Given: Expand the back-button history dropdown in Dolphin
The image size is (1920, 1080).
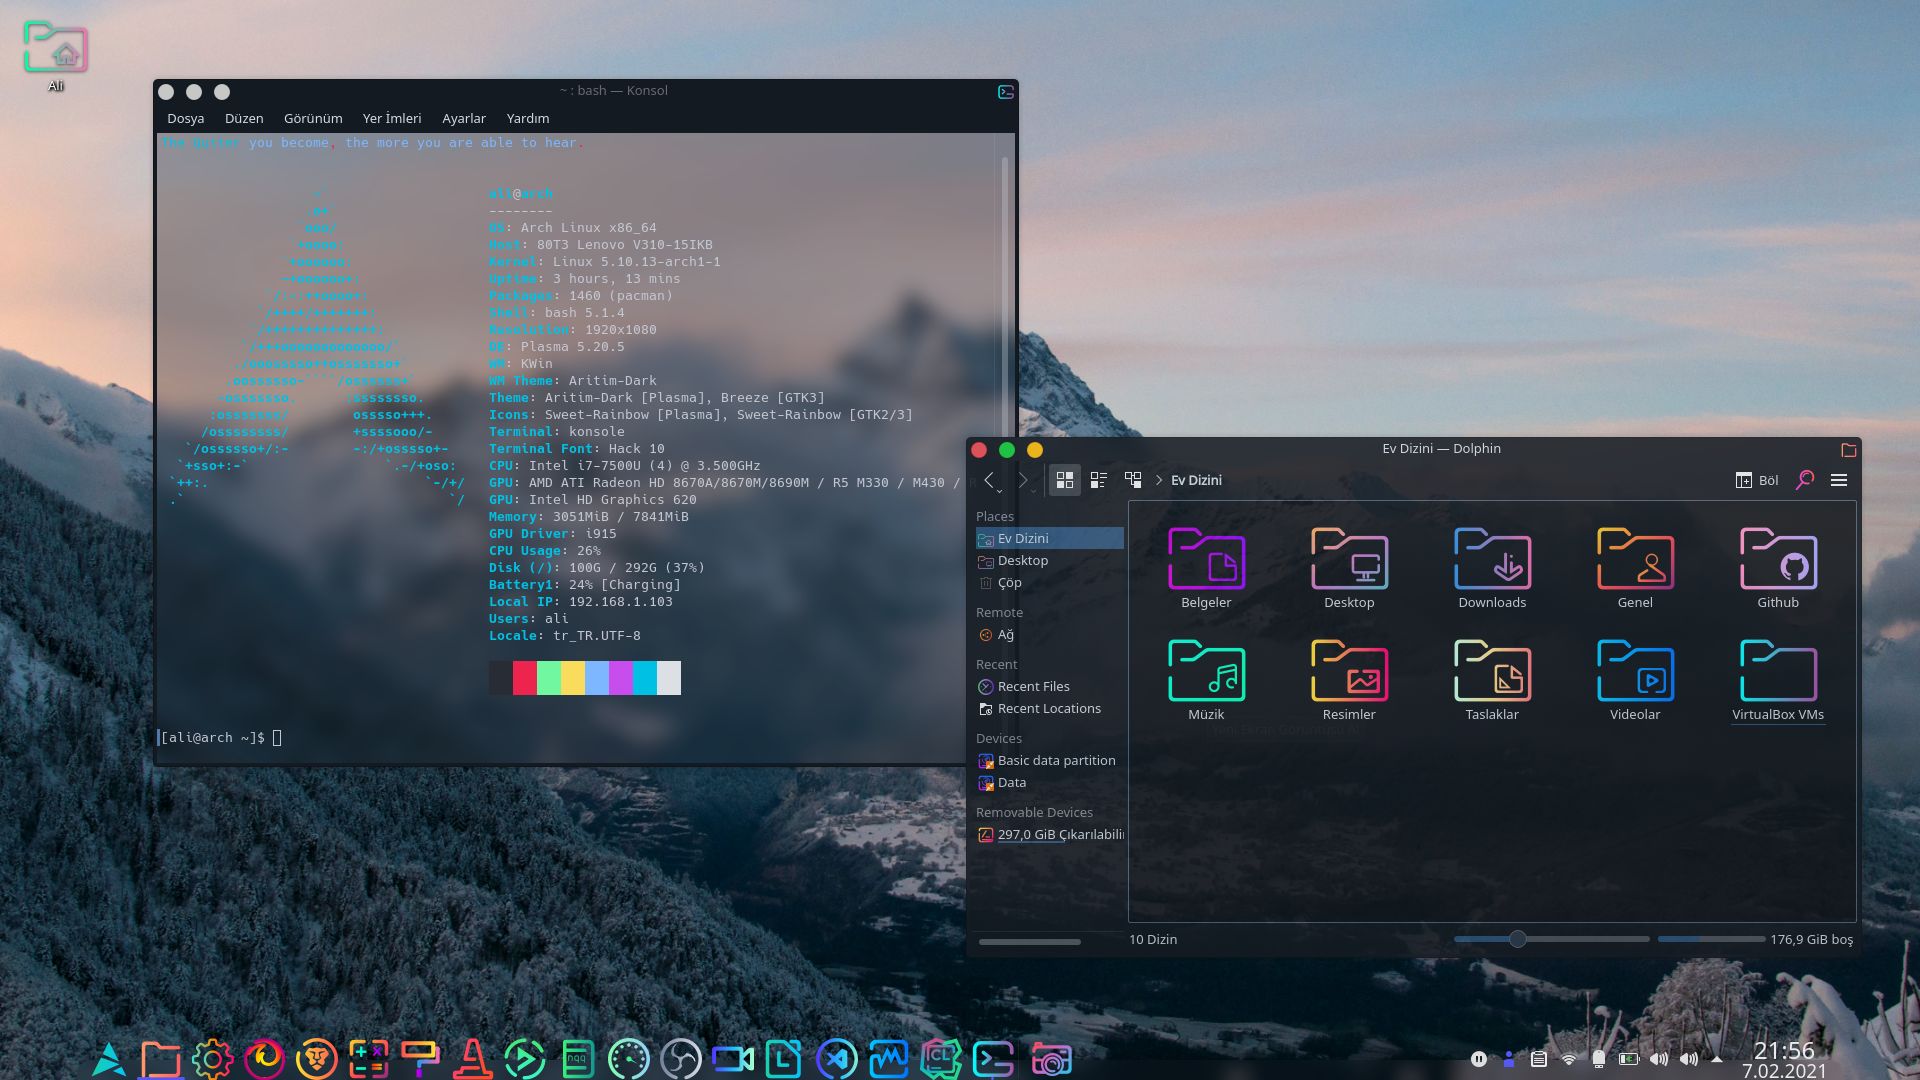Looking at the screenshot, I should (1000, 491).
